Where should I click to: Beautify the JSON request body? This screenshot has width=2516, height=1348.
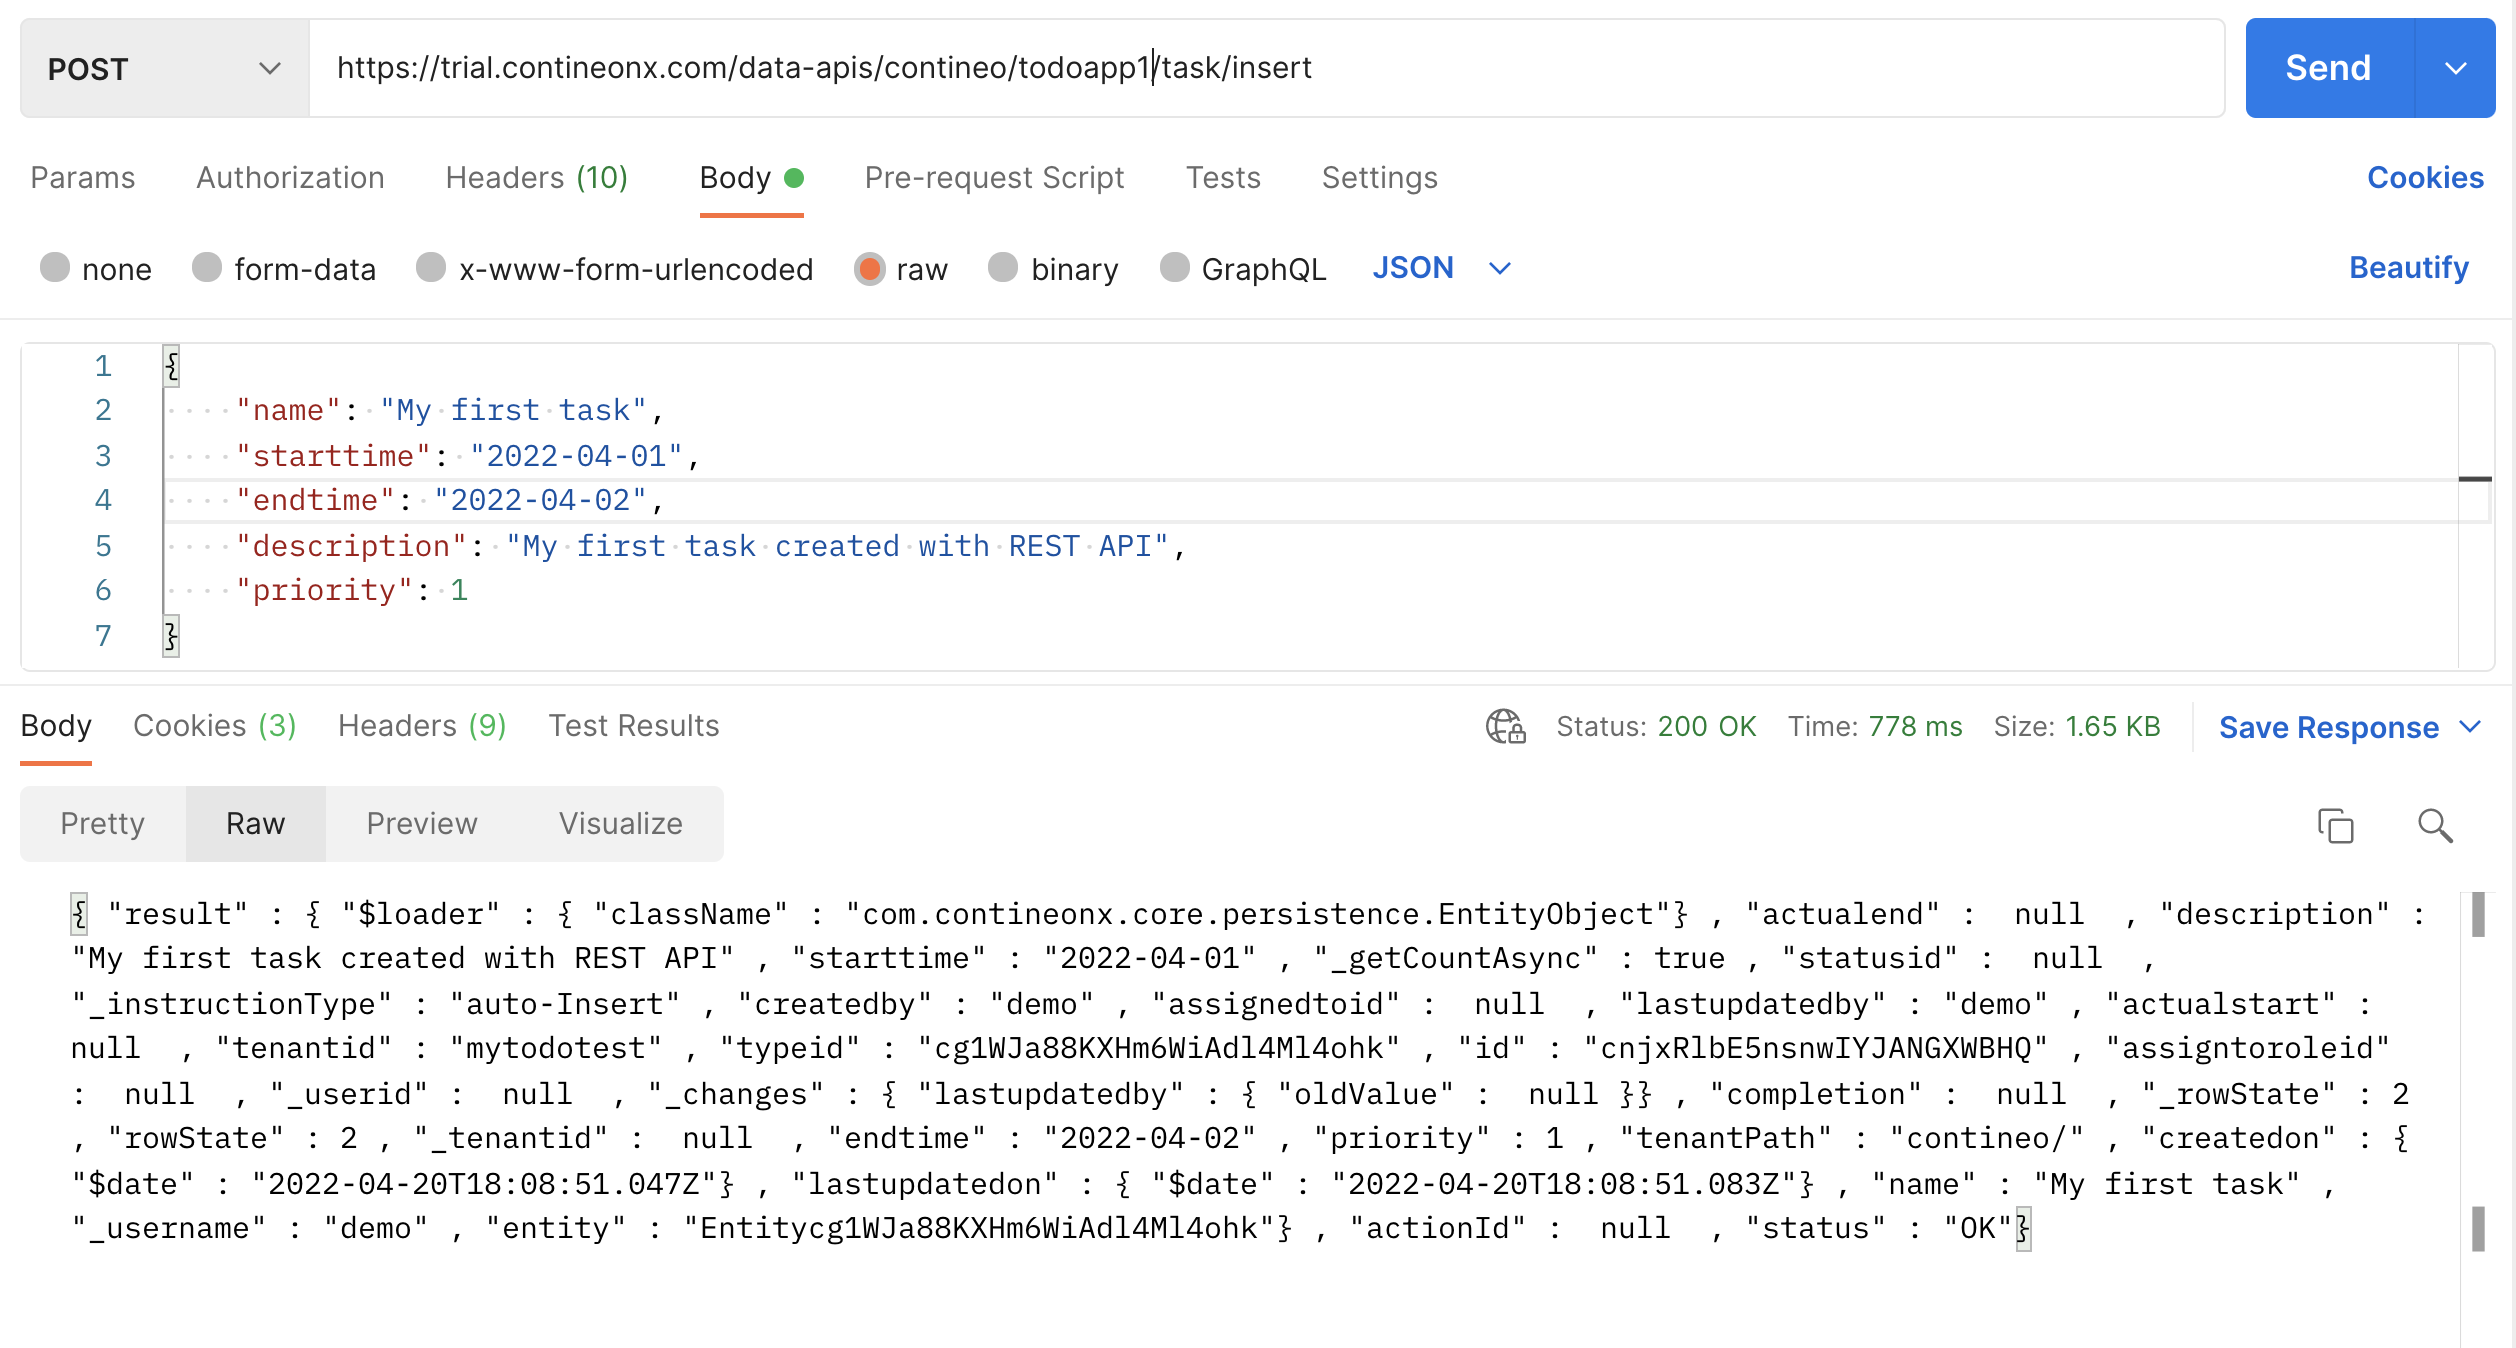coord(2408,267)
